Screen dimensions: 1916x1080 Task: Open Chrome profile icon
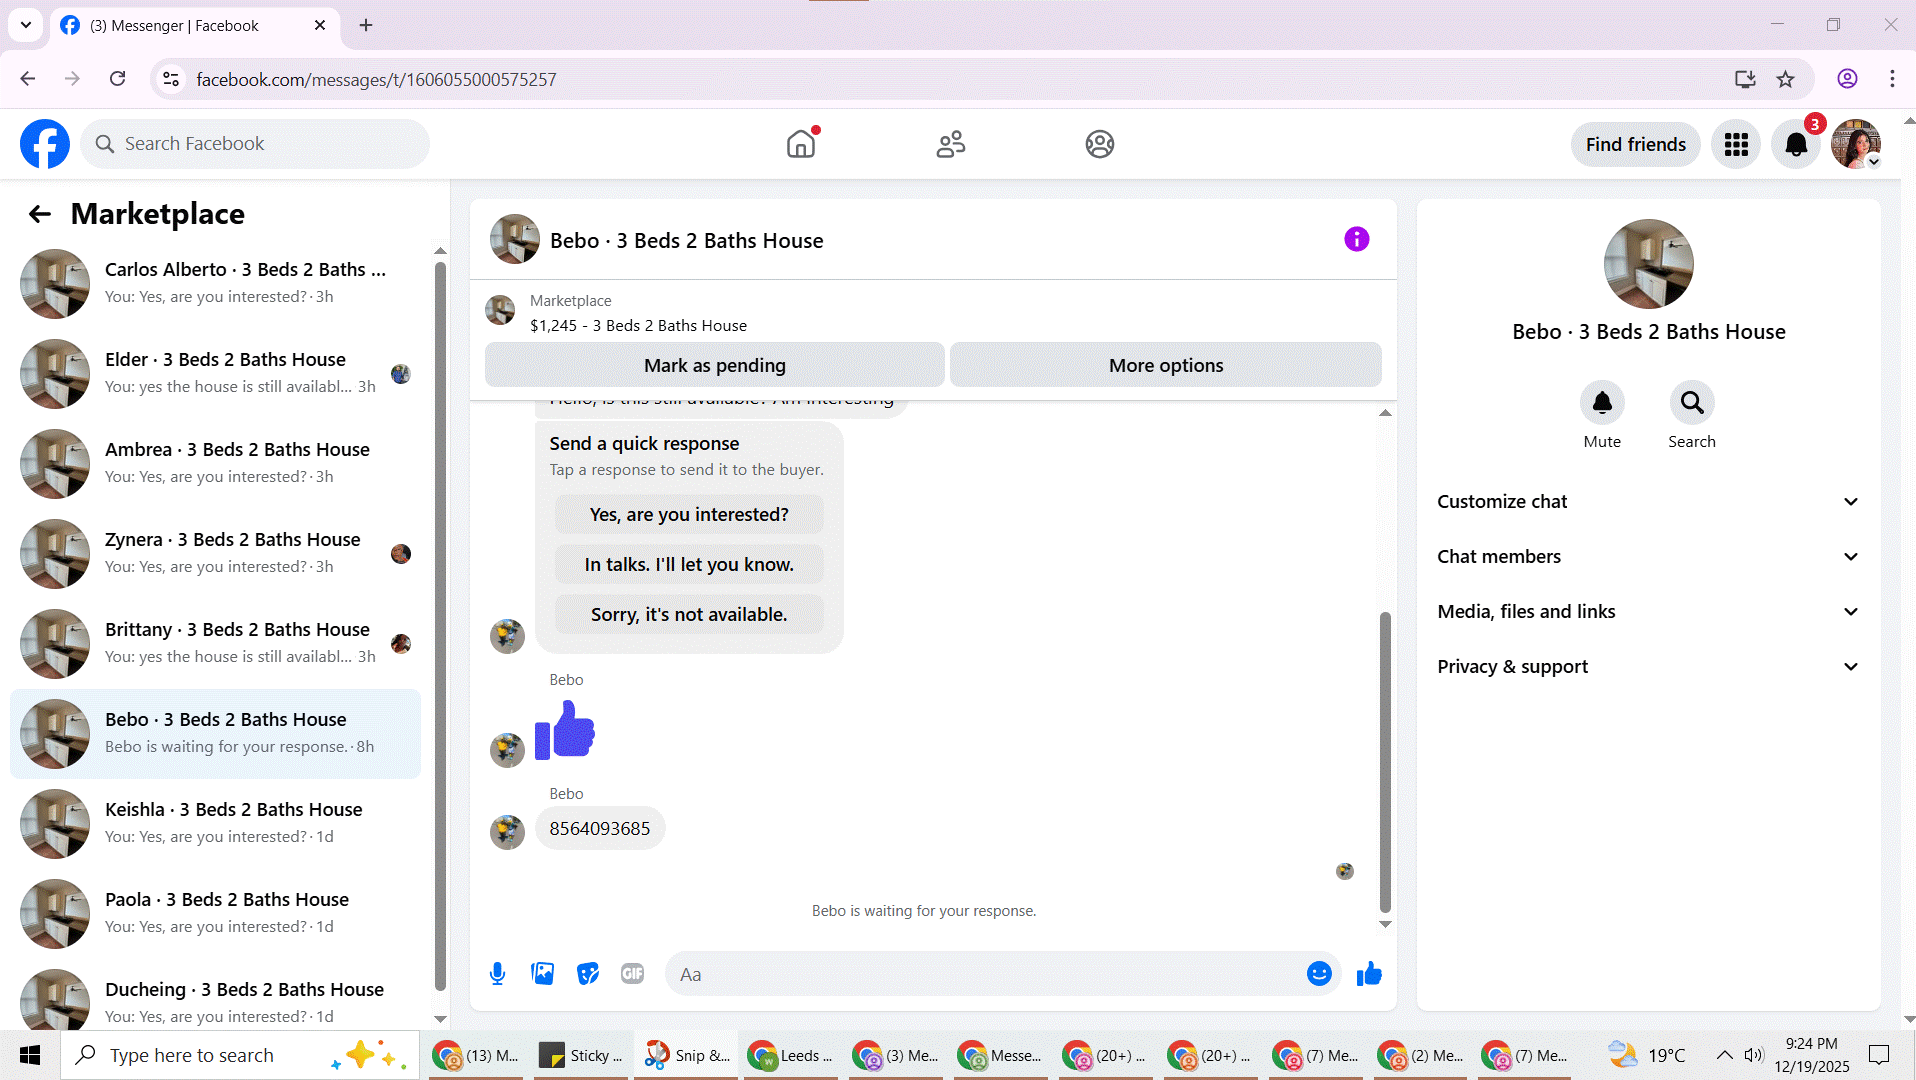[1847, 79]
